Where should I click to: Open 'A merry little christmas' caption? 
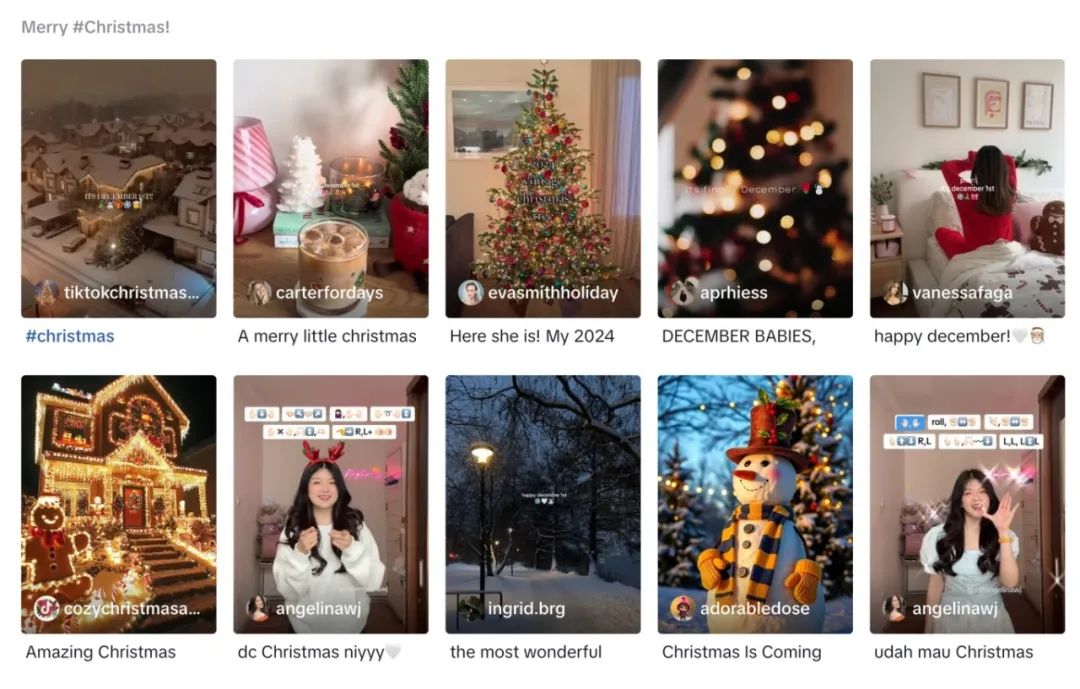pos(327,336)
